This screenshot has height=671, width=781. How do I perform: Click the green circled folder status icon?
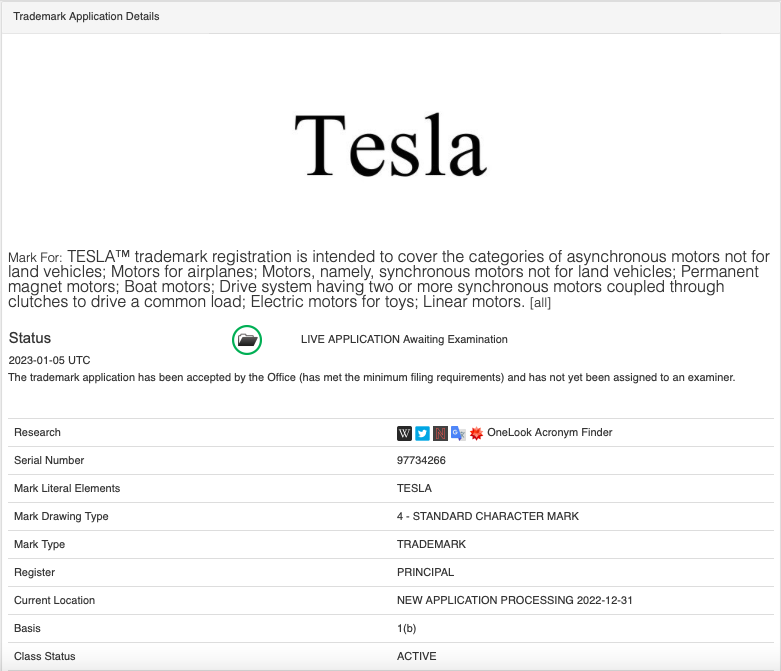click(x=247, y=340)
